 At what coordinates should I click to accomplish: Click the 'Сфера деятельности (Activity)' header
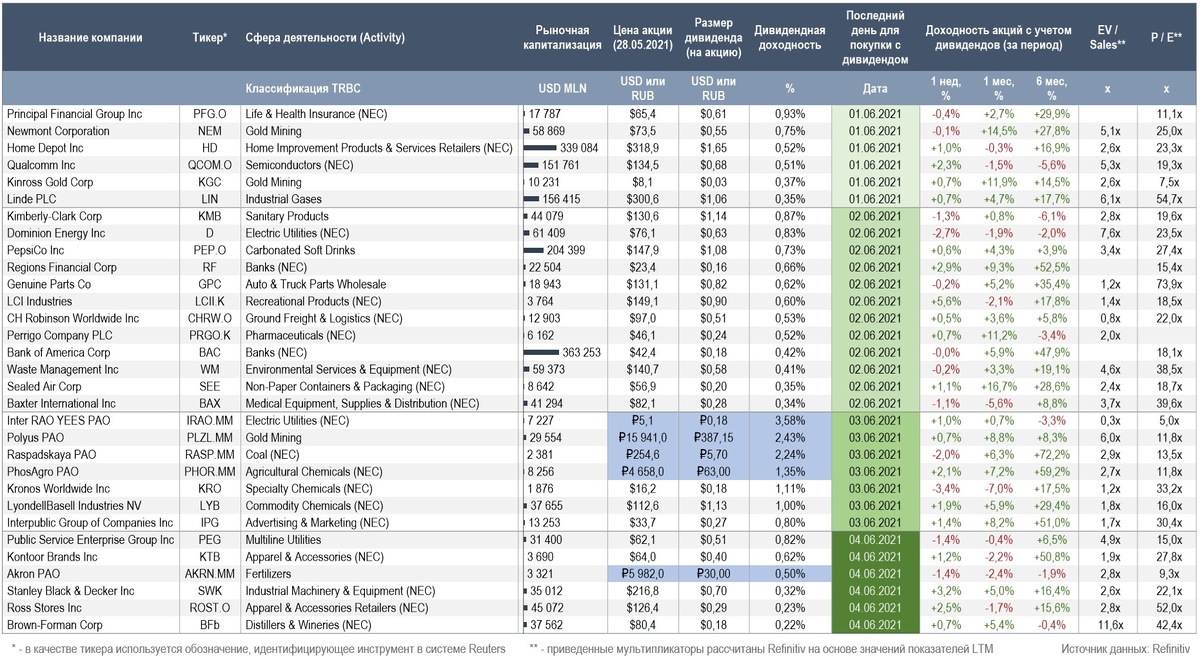pyautogui.click(x=325, y=38)
